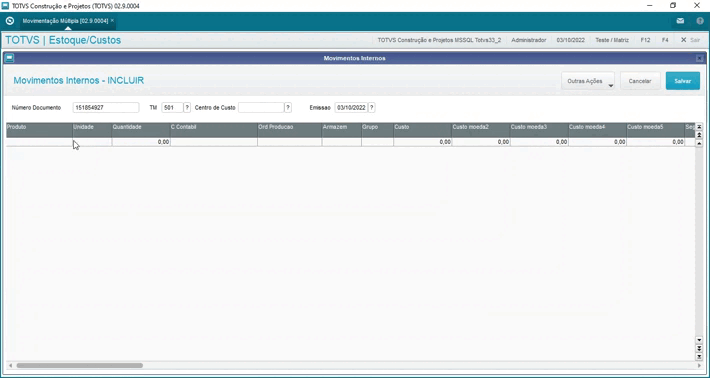Expand the Outras Ações dropdown
The image size is (710, 378).
(x=588, y=81)
